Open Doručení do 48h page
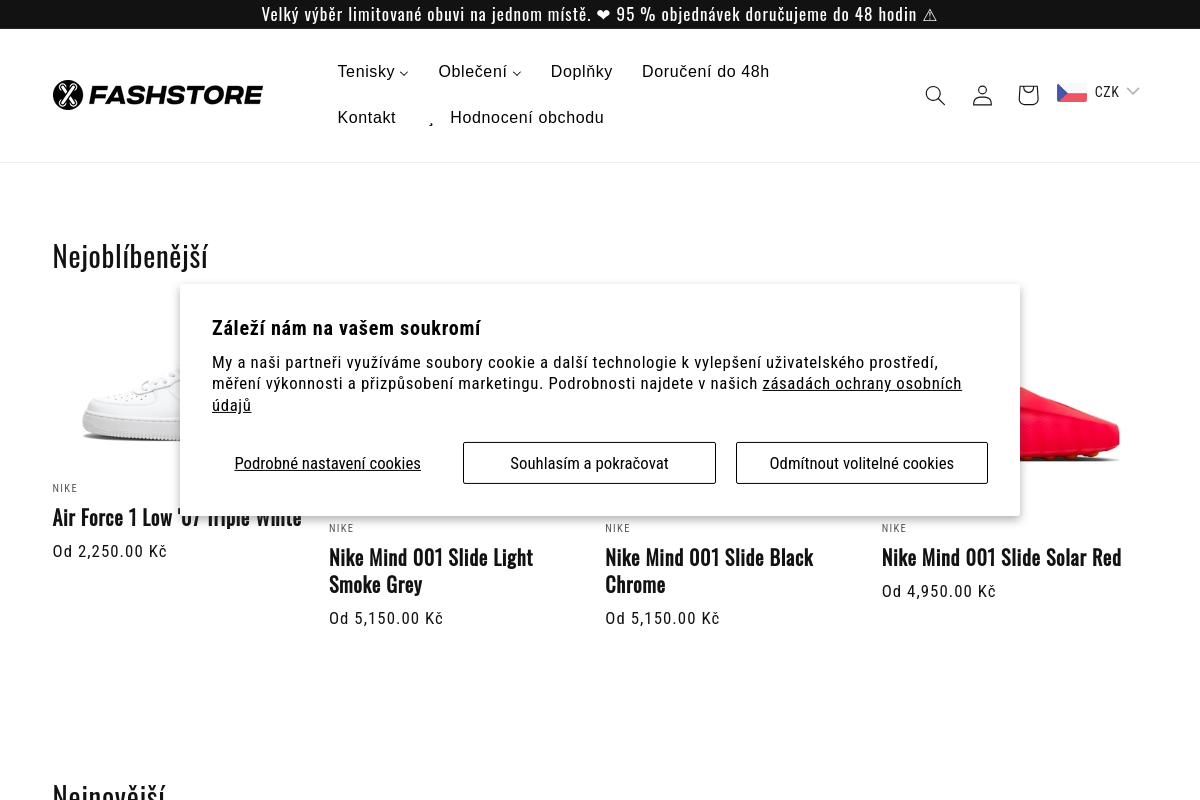 tap(706, 72)
